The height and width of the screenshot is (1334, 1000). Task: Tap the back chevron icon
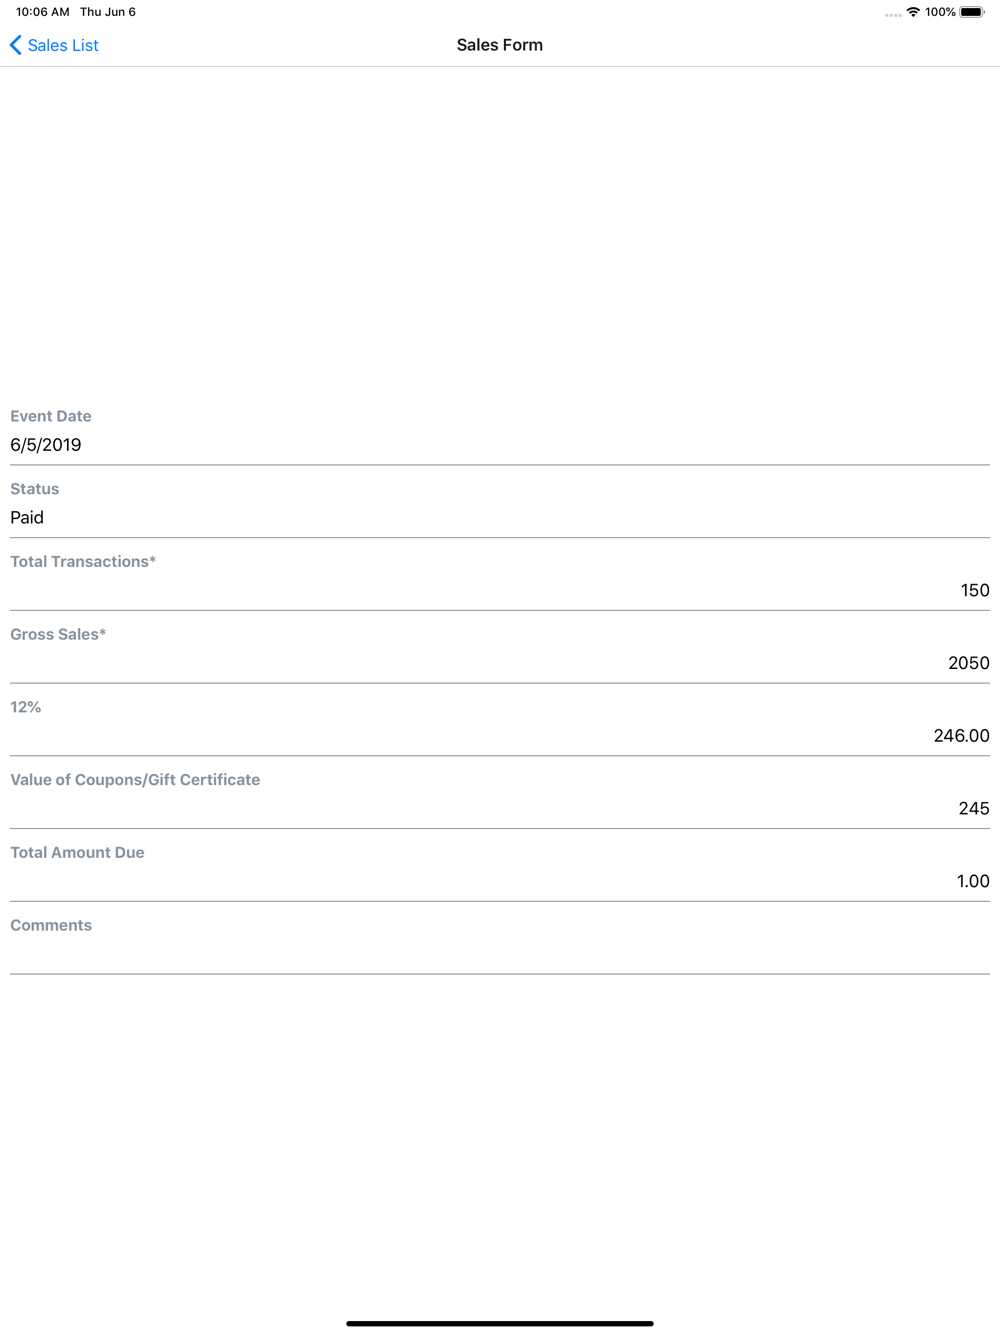(x=15, y=45)
